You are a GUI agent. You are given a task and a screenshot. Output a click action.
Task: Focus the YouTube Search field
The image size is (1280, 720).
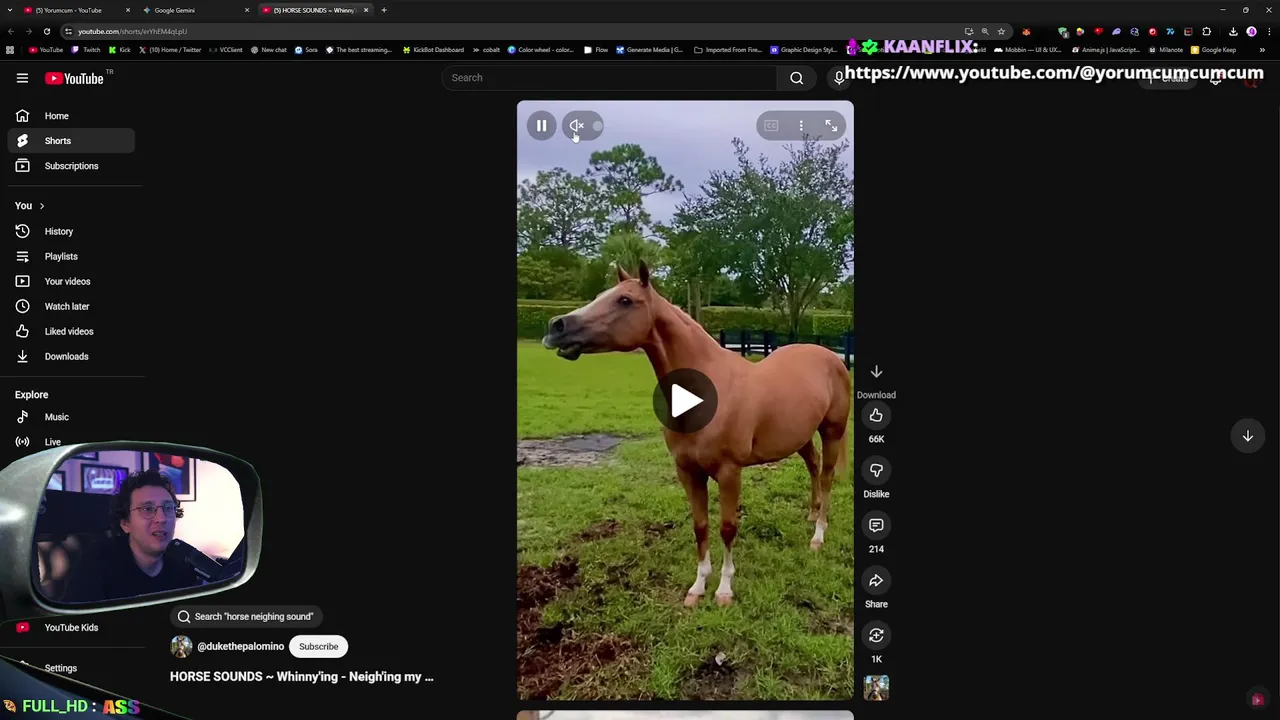tap(609, 78)
